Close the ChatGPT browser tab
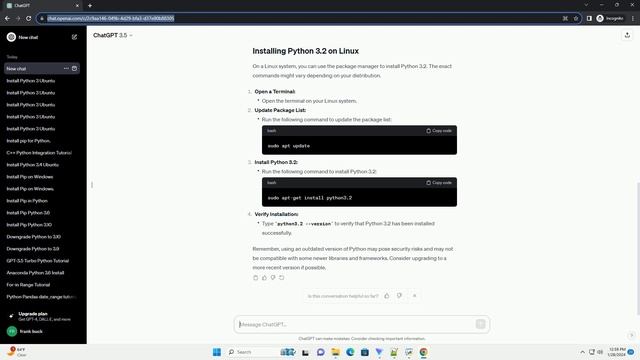Viewport: 640px width, 360px height. click(x=77, y=6)
